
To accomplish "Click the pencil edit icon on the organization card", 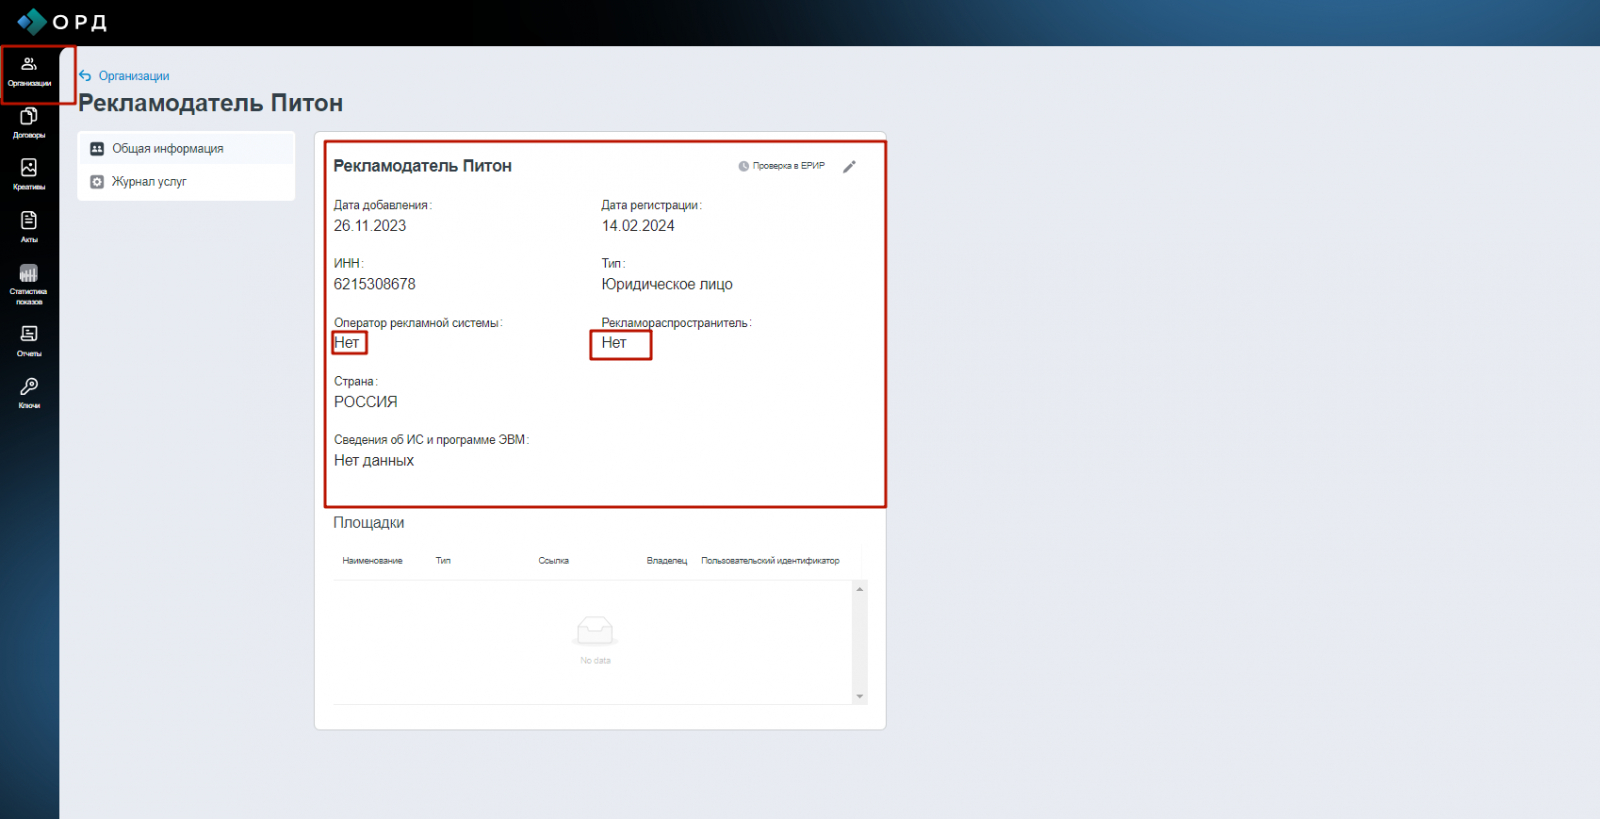I will point(849,167).
